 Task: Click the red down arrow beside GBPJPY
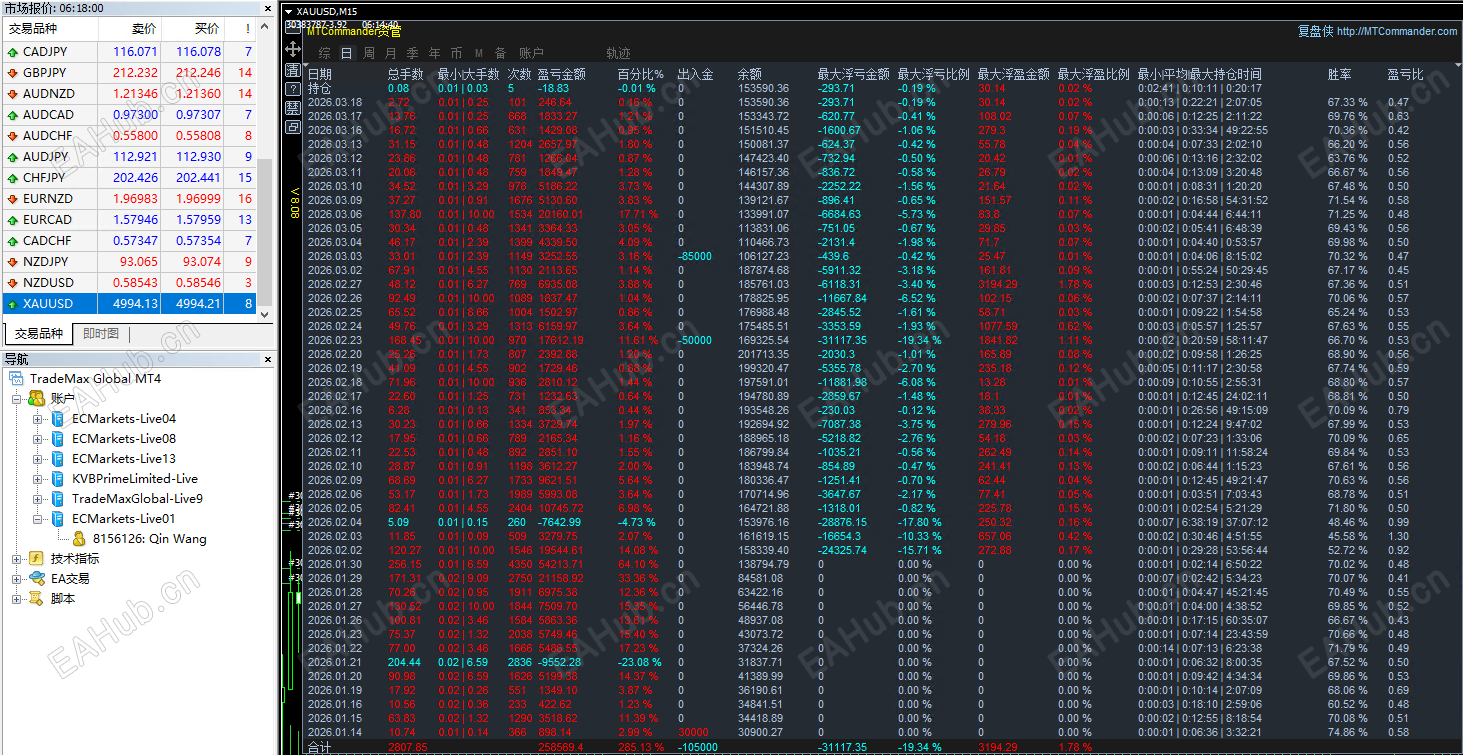point(12,73)
